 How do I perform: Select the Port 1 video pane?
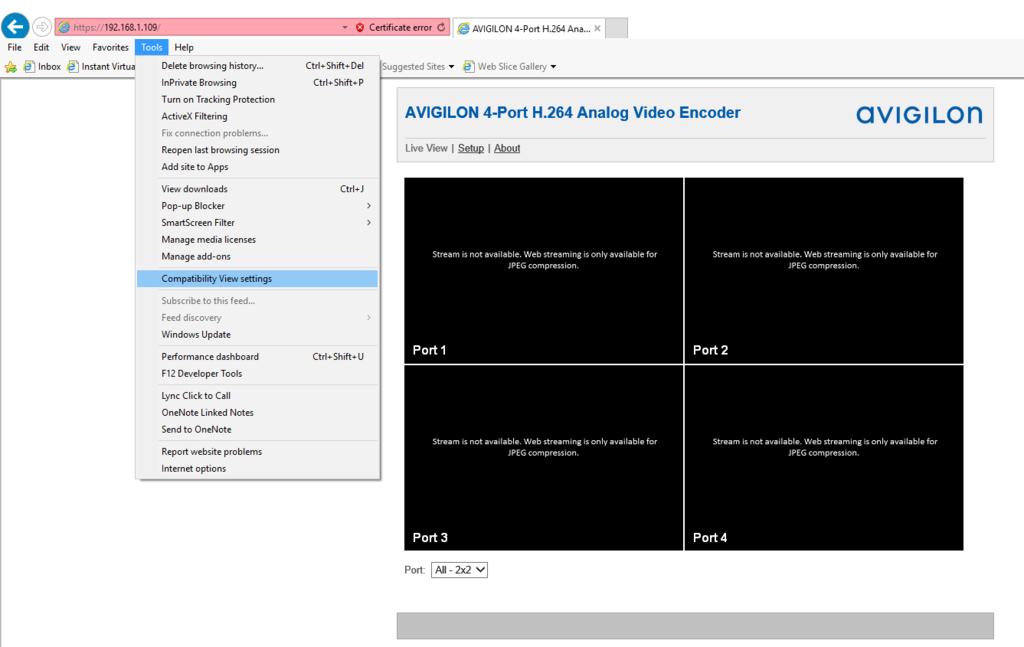[543, 270]
